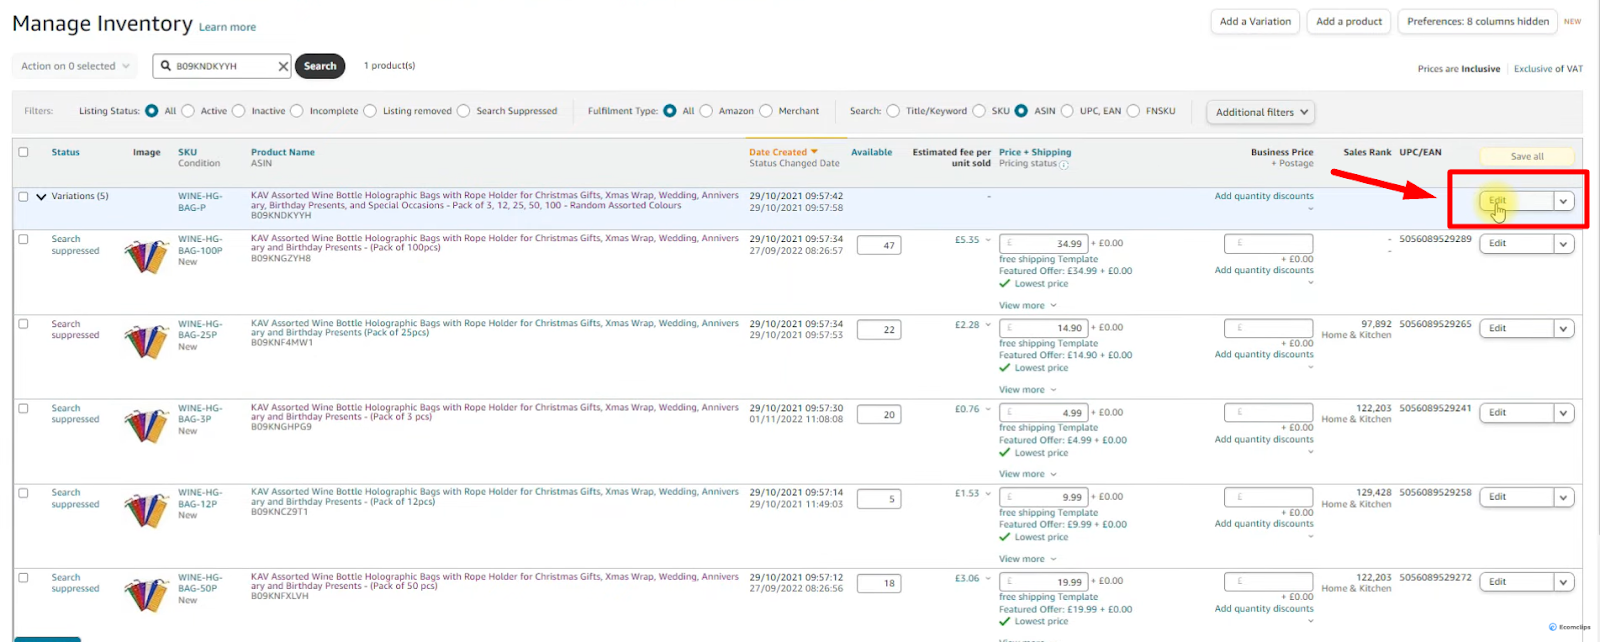Click Add quantity discounts on the parent row
The height and width of the screenshot is (642, 1600).
1264,196
